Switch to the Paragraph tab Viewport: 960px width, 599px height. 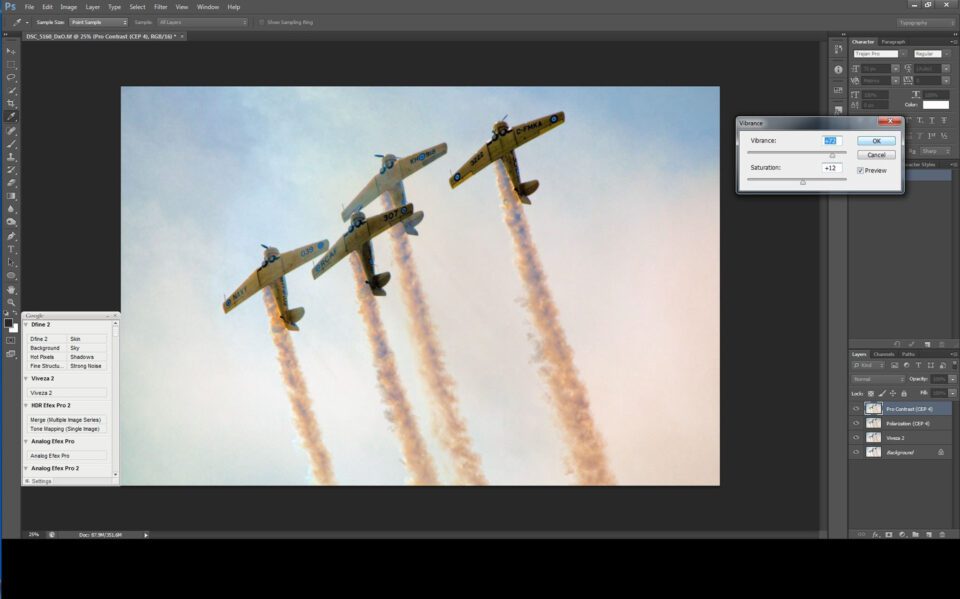pos(893,42)
